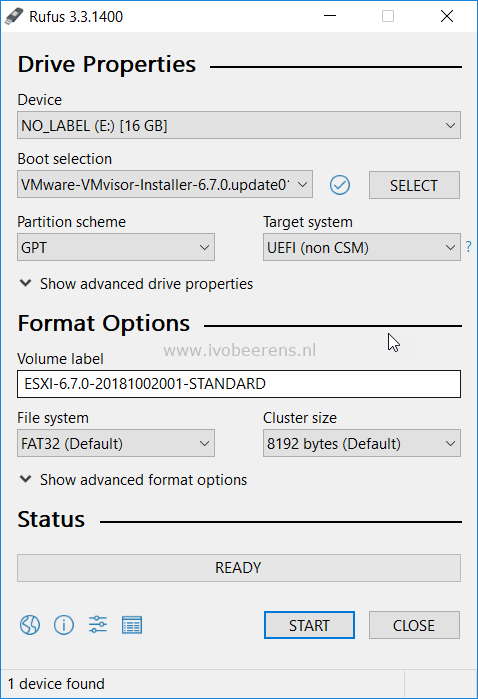
Task: Click the Rufus 3.3.1400 title text
Action: [x=76, y=16]
